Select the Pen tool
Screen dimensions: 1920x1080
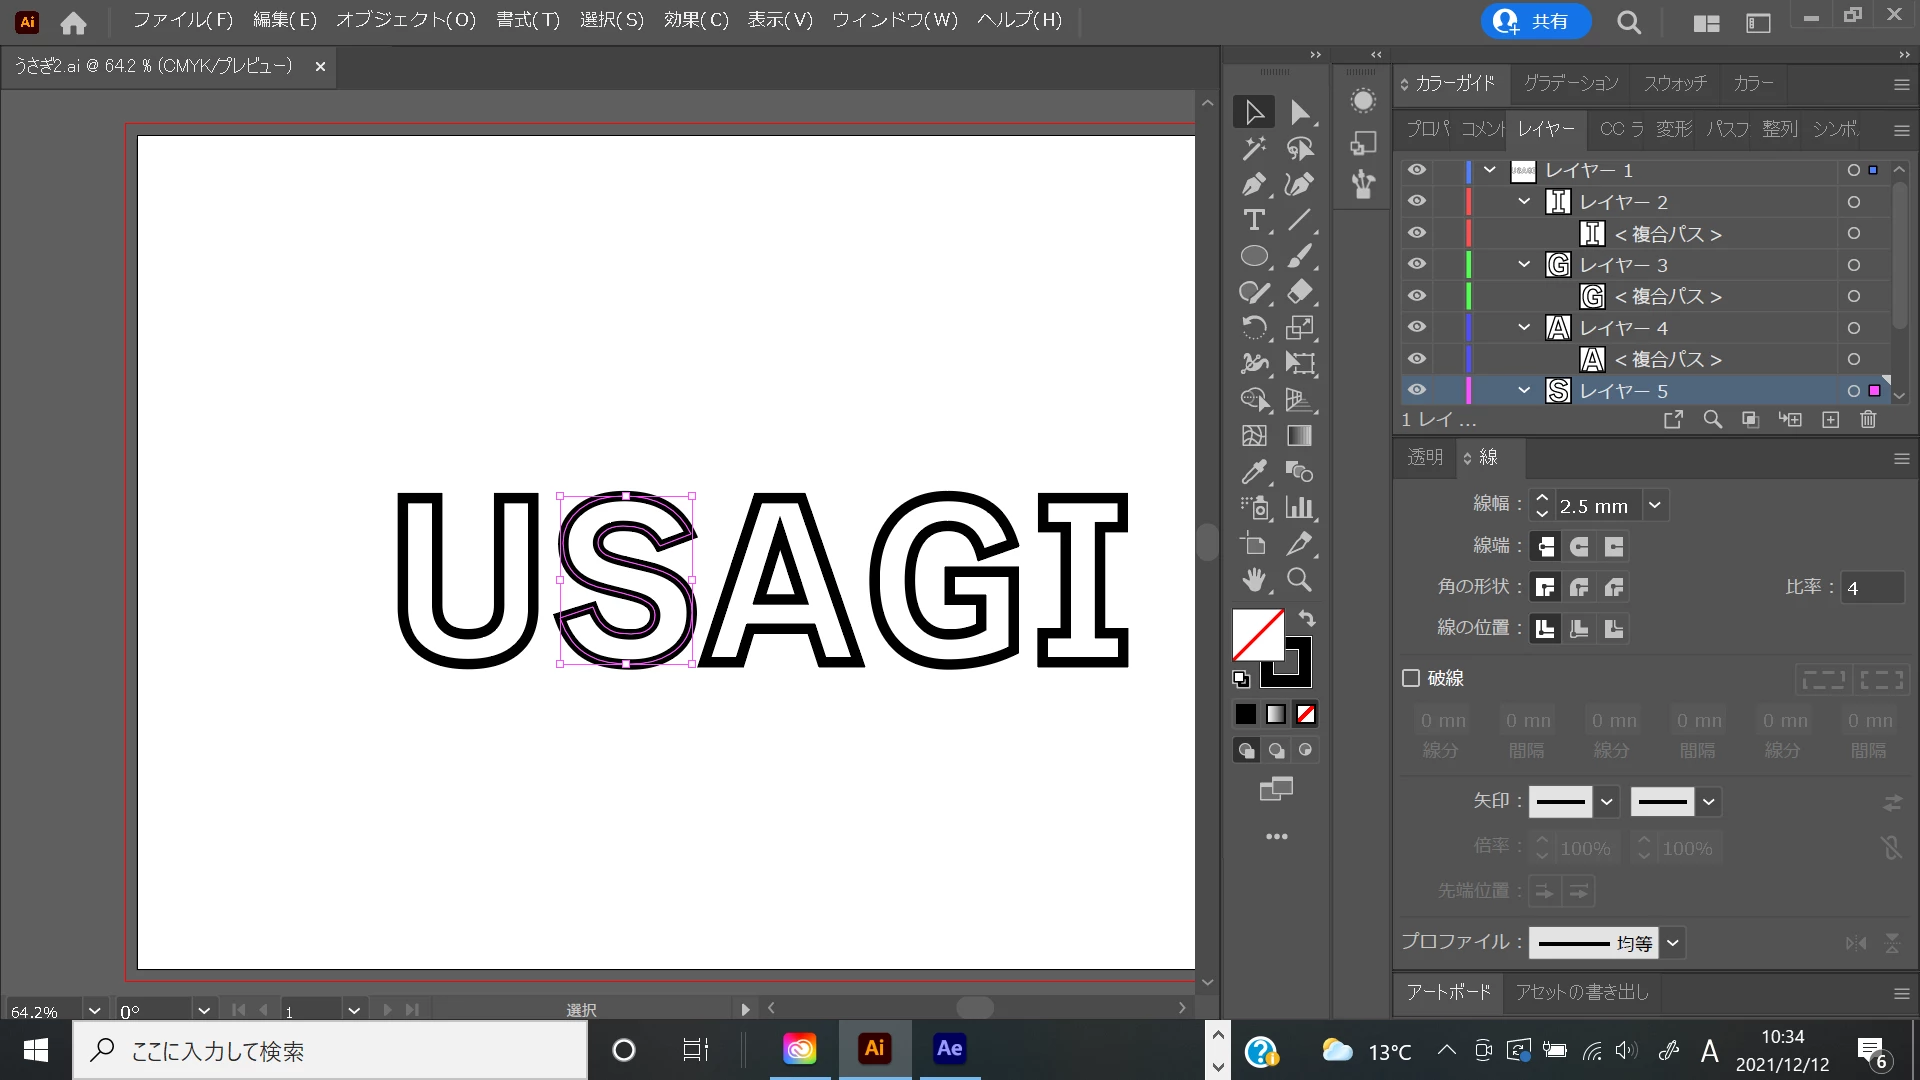(1253, 184)
